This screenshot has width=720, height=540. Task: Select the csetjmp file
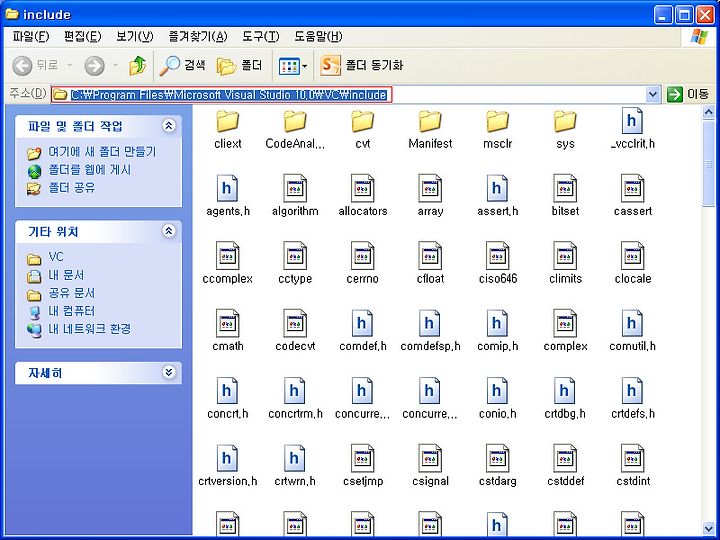coord(363,467)
